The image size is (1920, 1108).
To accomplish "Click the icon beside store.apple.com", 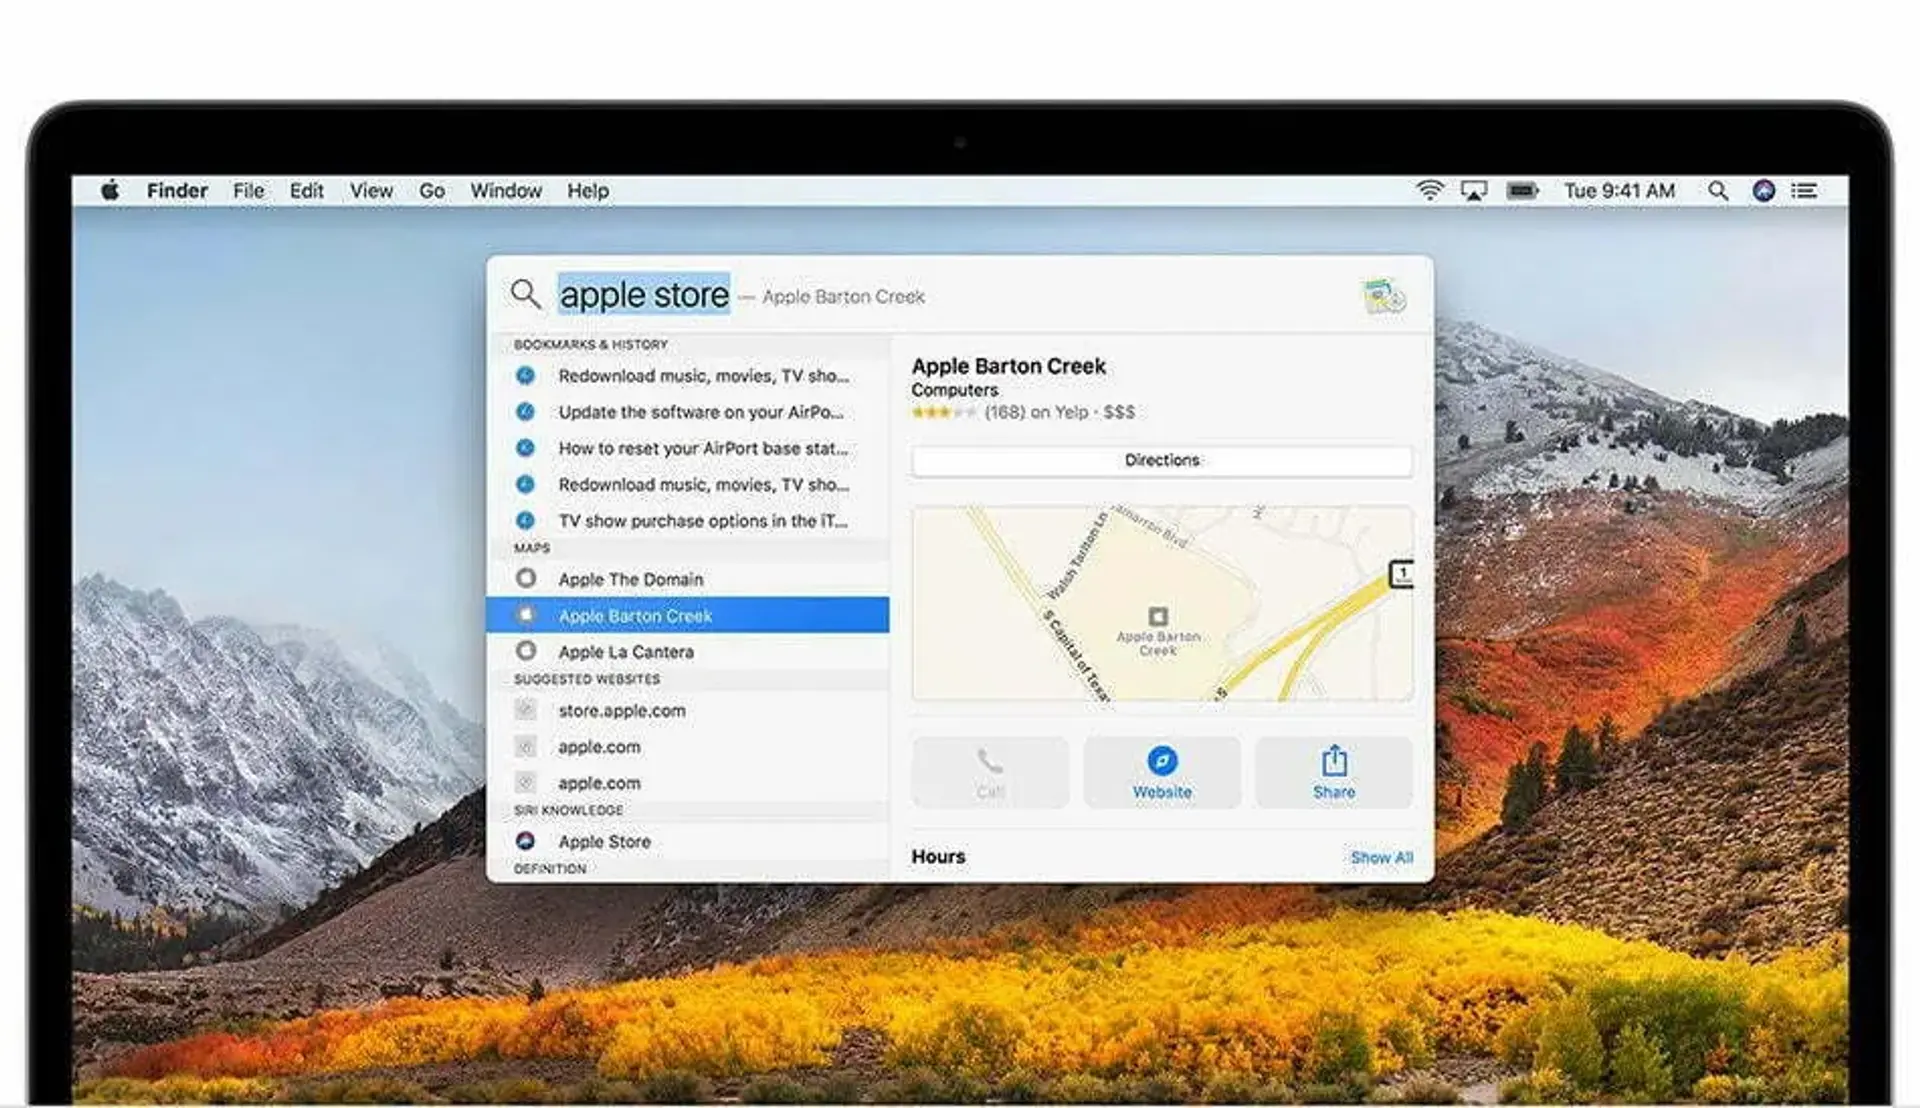I will click(525, 710).
